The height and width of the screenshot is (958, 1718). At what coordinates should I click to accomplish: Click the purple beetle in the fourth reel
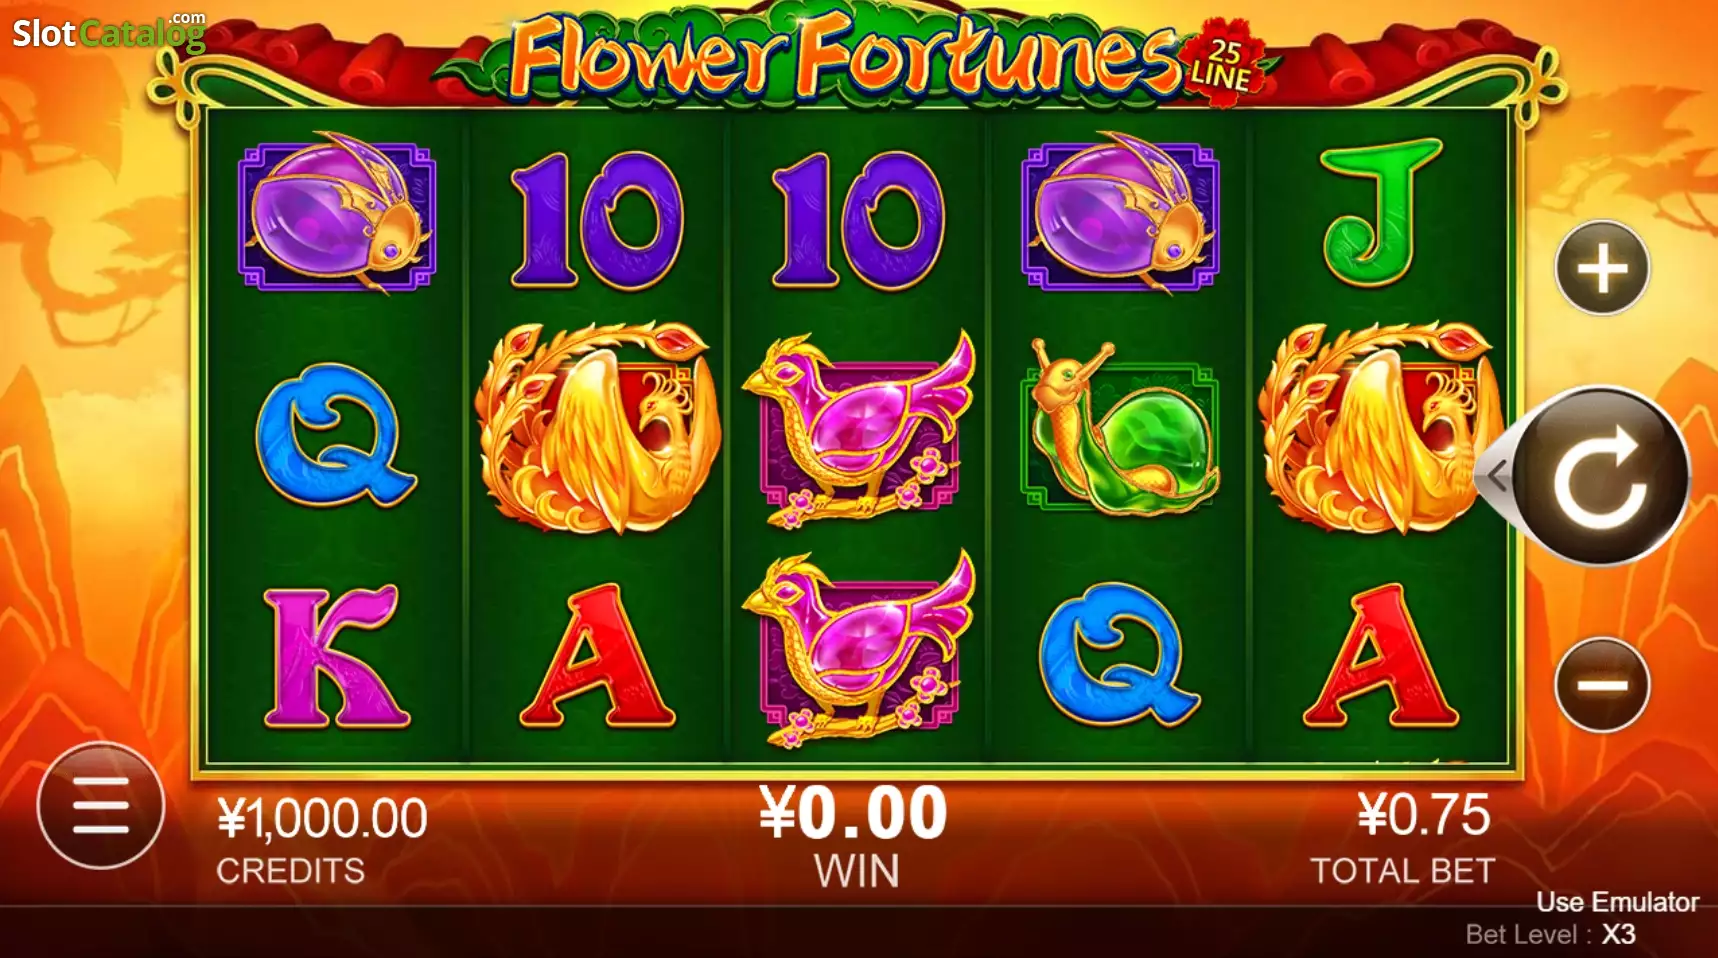[x=1120, y=213]
